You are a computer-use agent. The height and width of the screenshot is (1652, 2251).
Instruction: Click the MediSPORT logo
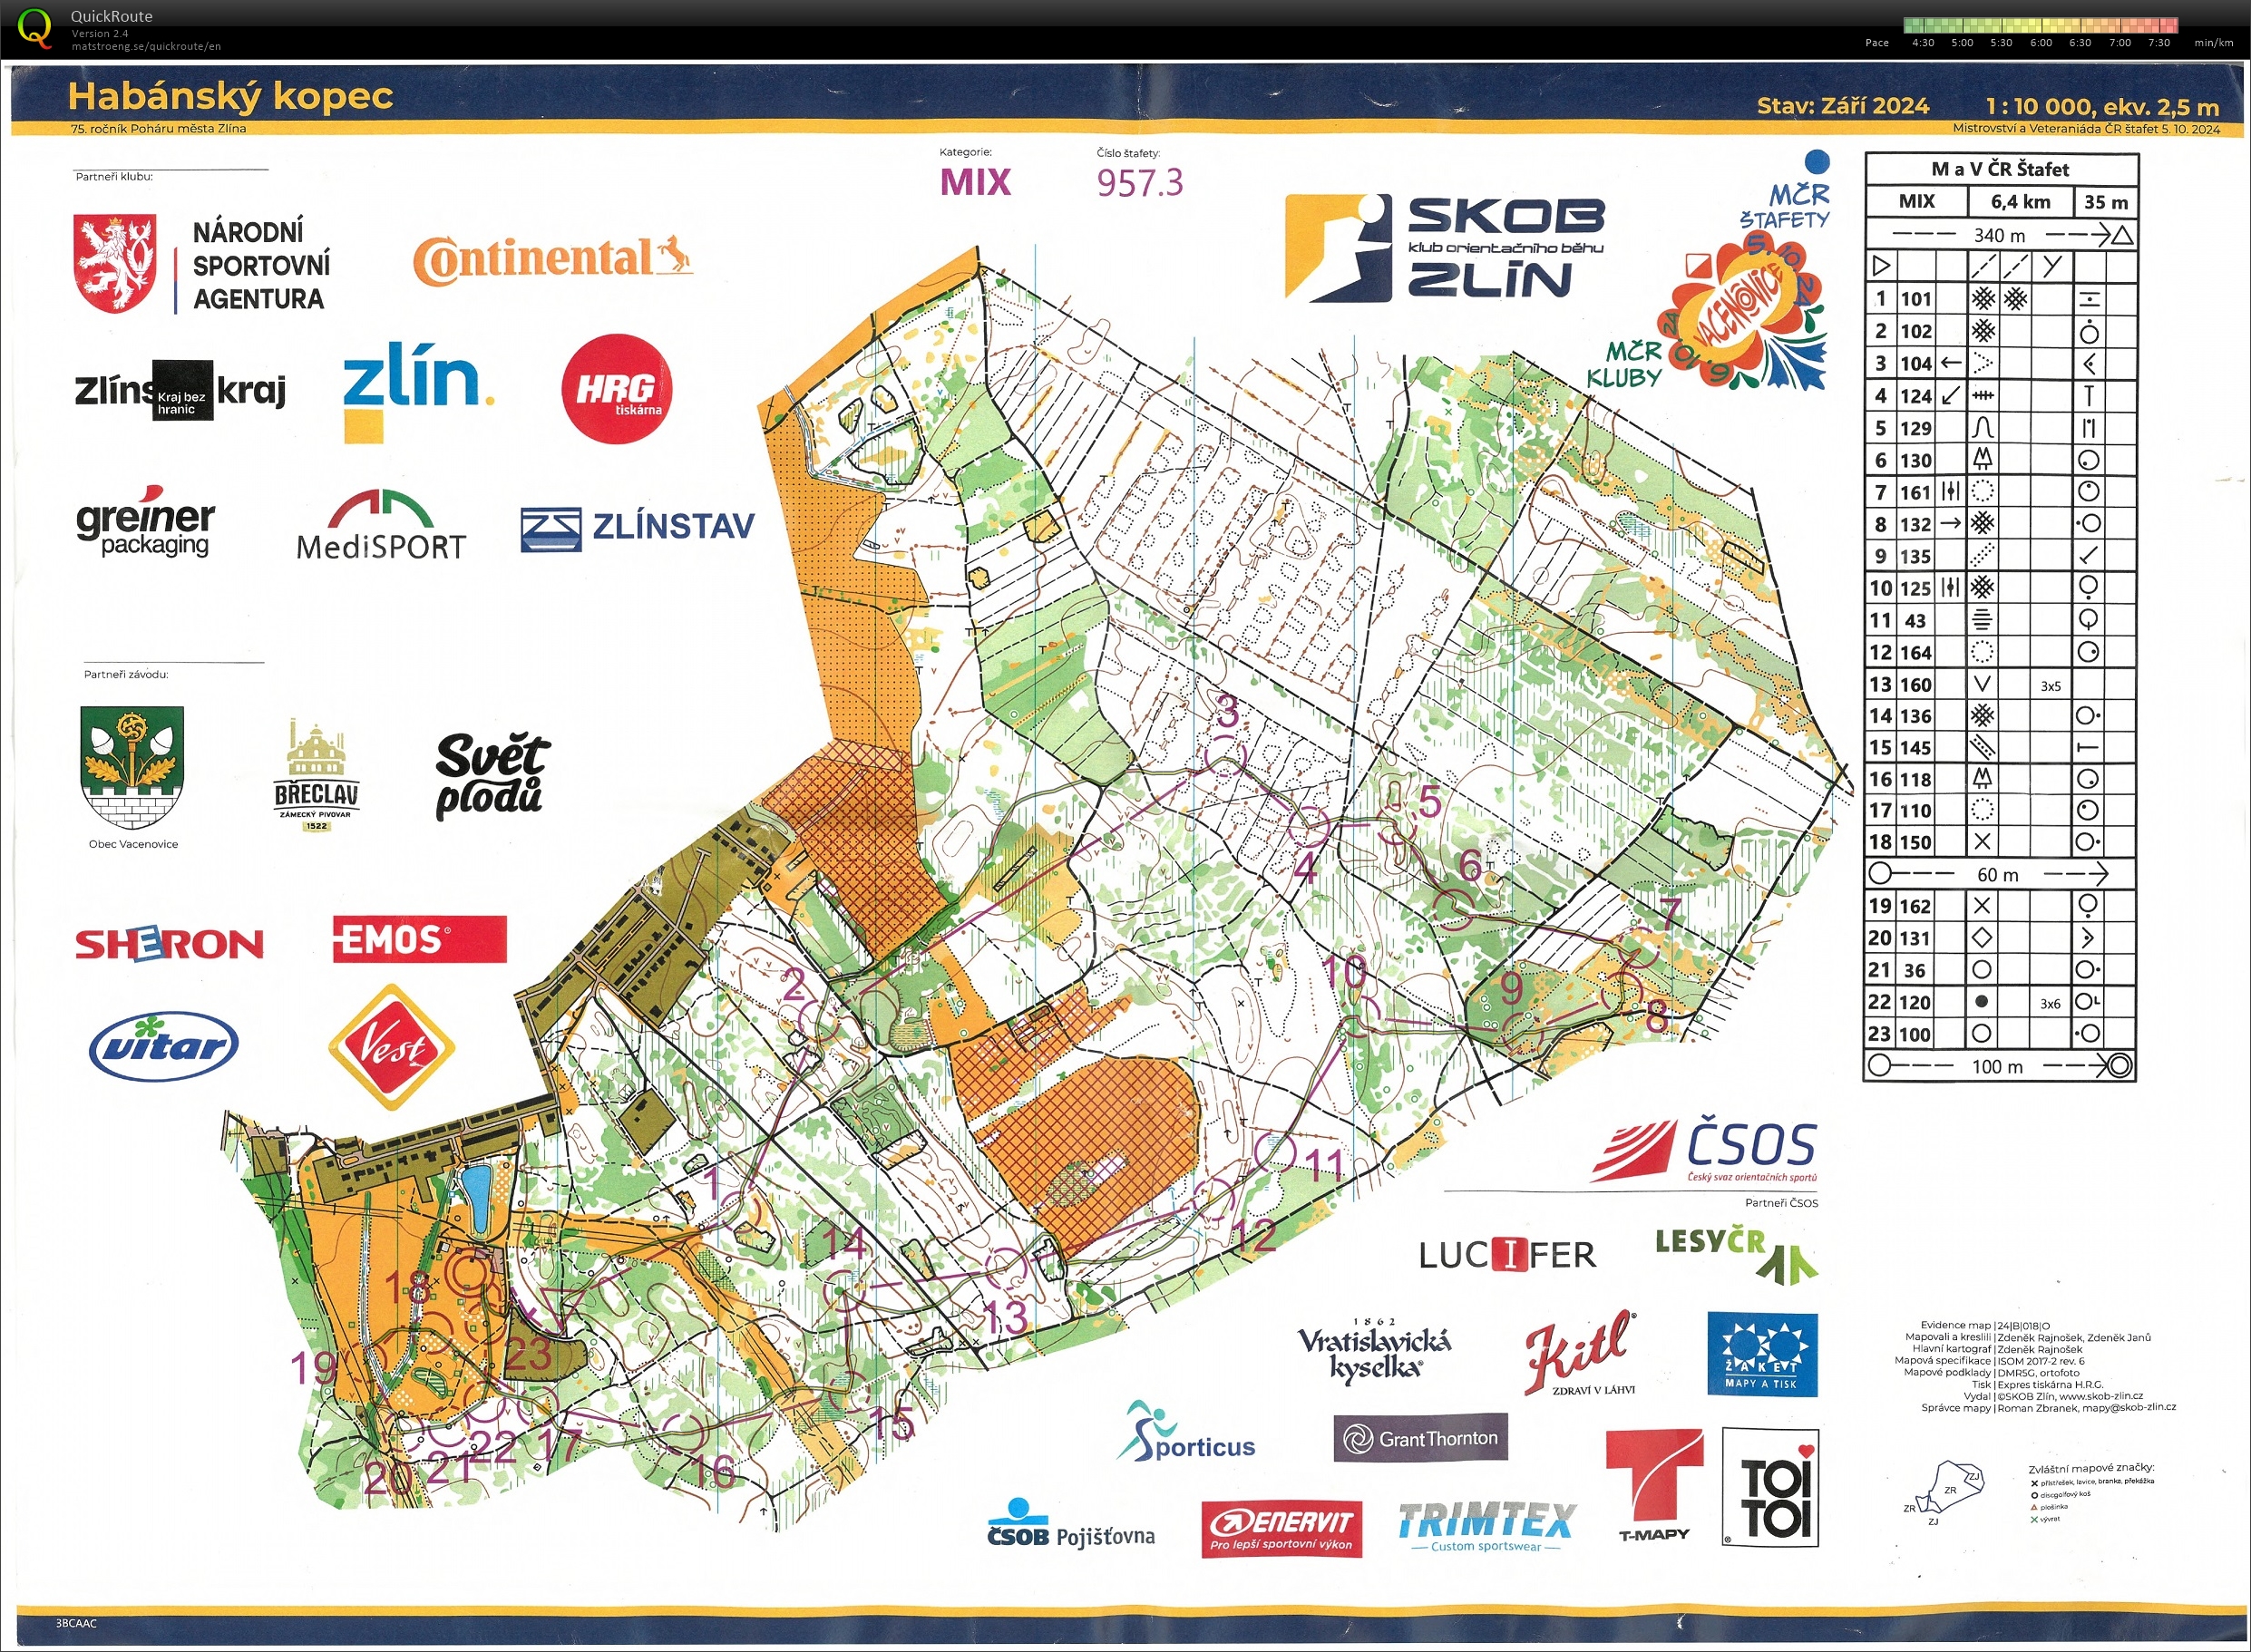click(381, 525)
